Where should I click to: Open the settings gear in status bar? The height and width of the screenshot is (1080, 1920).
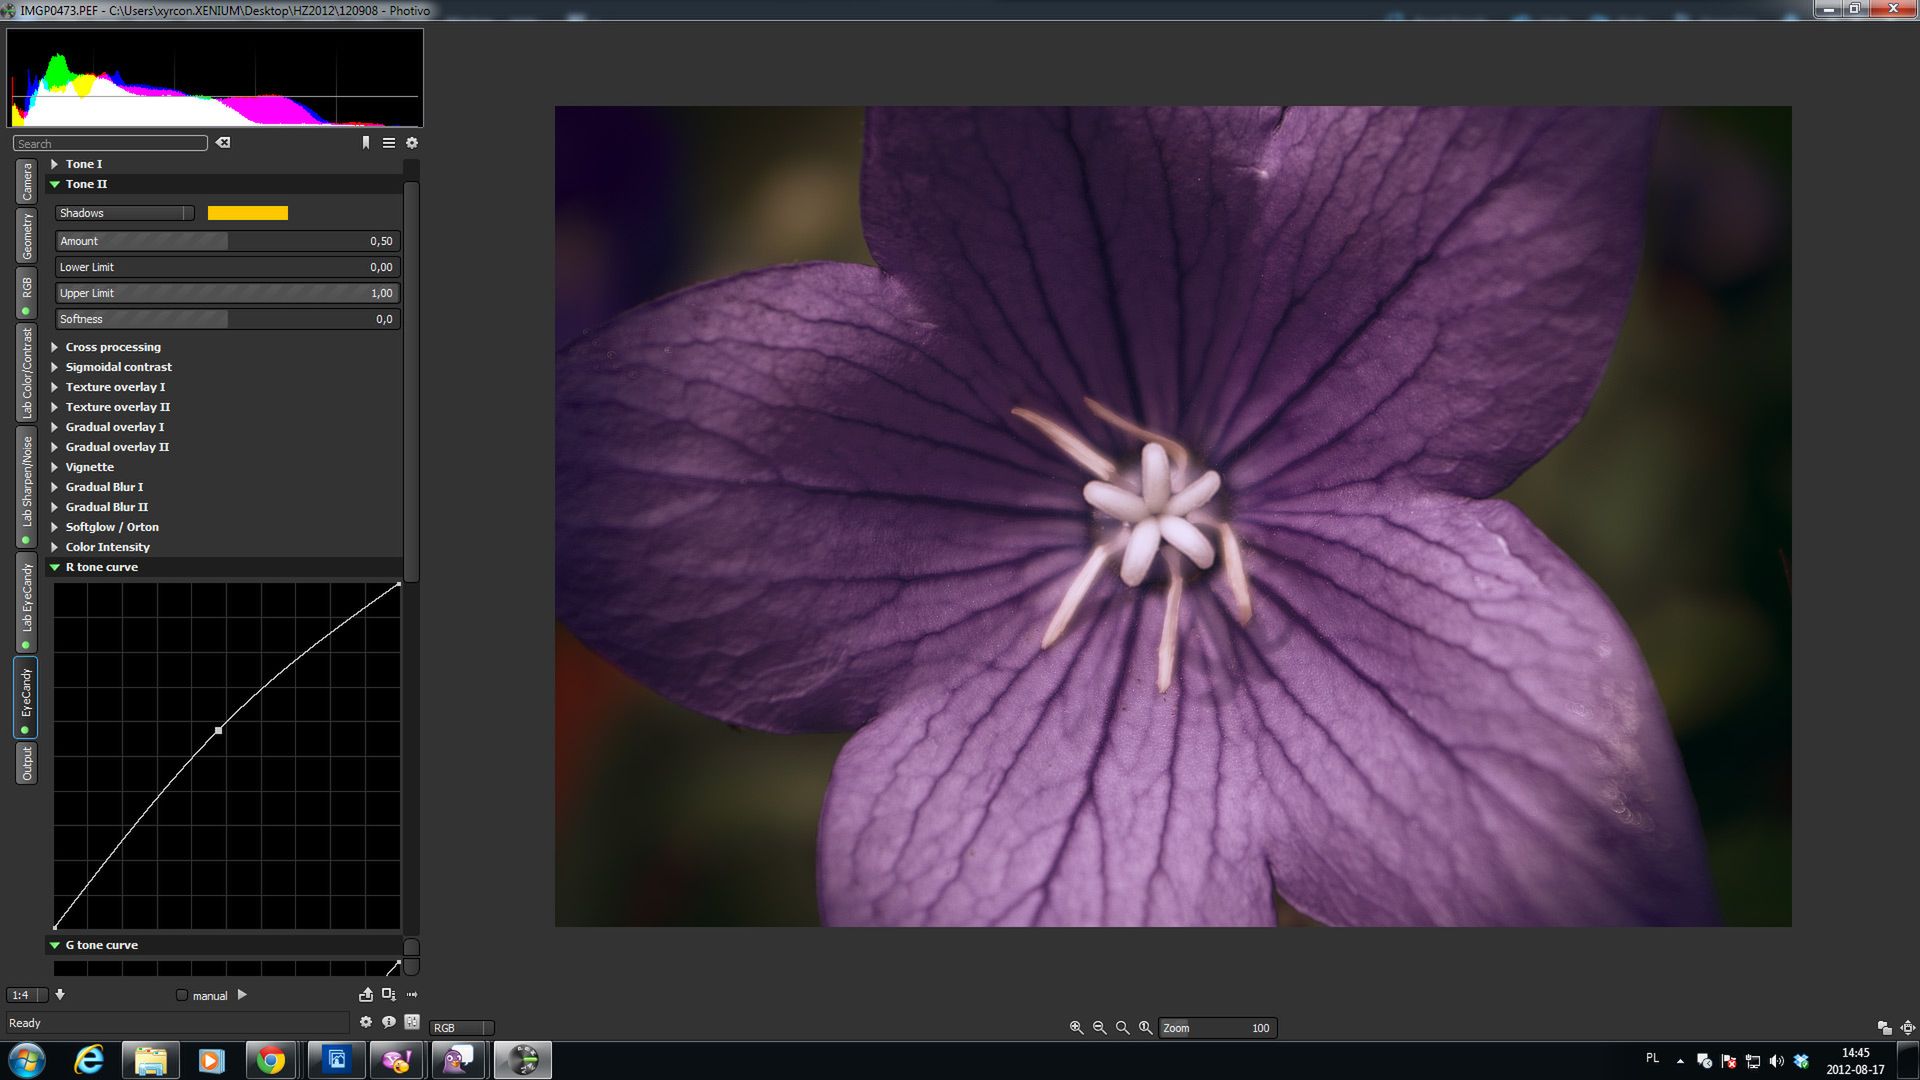pyautogui.click(x=366, y=1022)
